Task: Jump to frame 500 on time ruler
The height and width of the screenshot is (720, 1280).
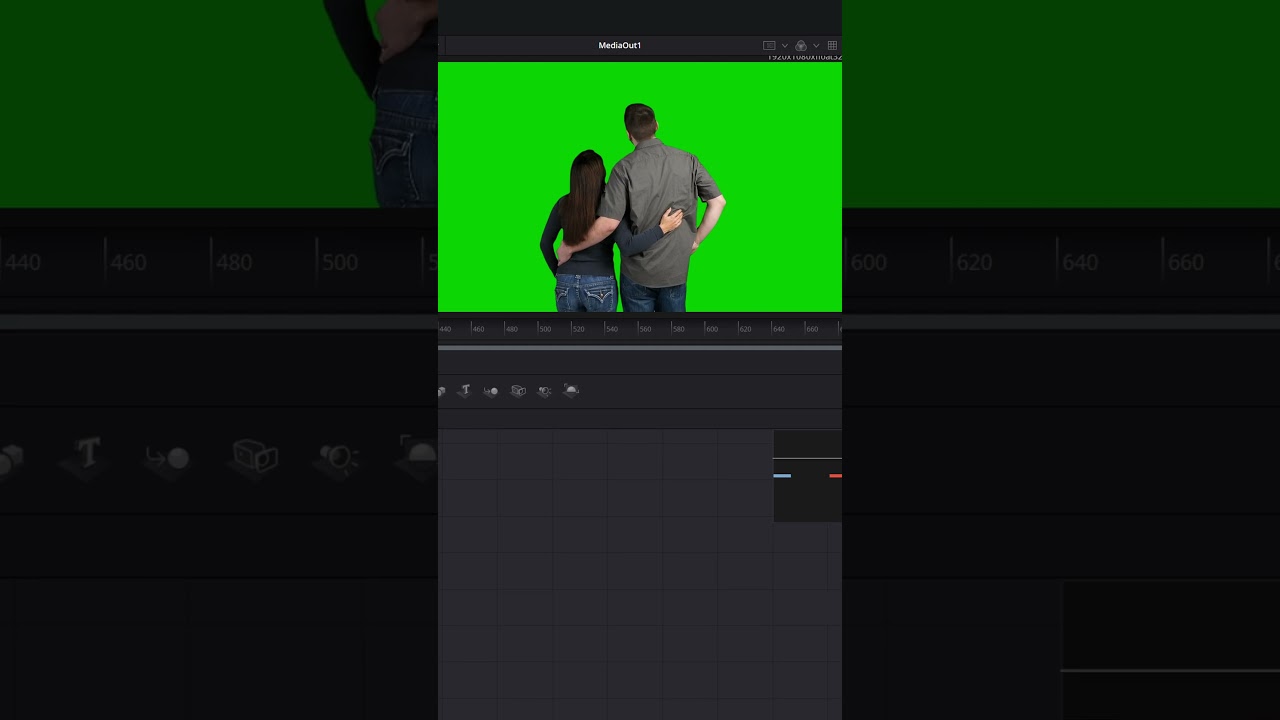Action: (544, 329)
